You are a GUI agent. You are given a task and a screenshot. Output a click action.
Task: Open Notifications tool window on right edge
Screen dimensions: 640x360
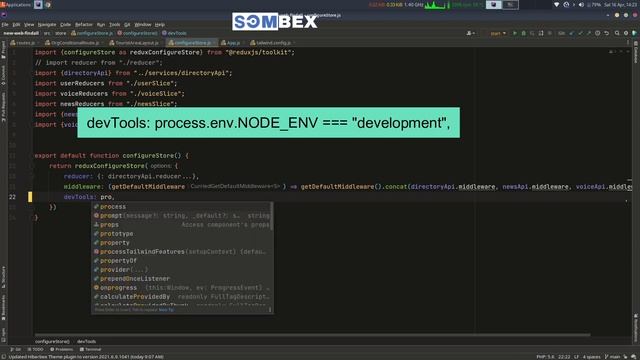pos(636,328)
